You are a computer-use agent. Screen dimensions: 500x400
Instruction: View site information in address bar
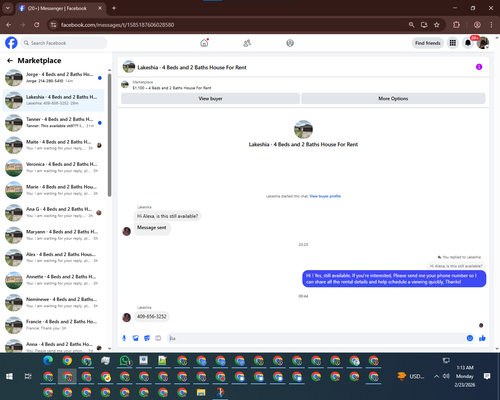[53, 25]
